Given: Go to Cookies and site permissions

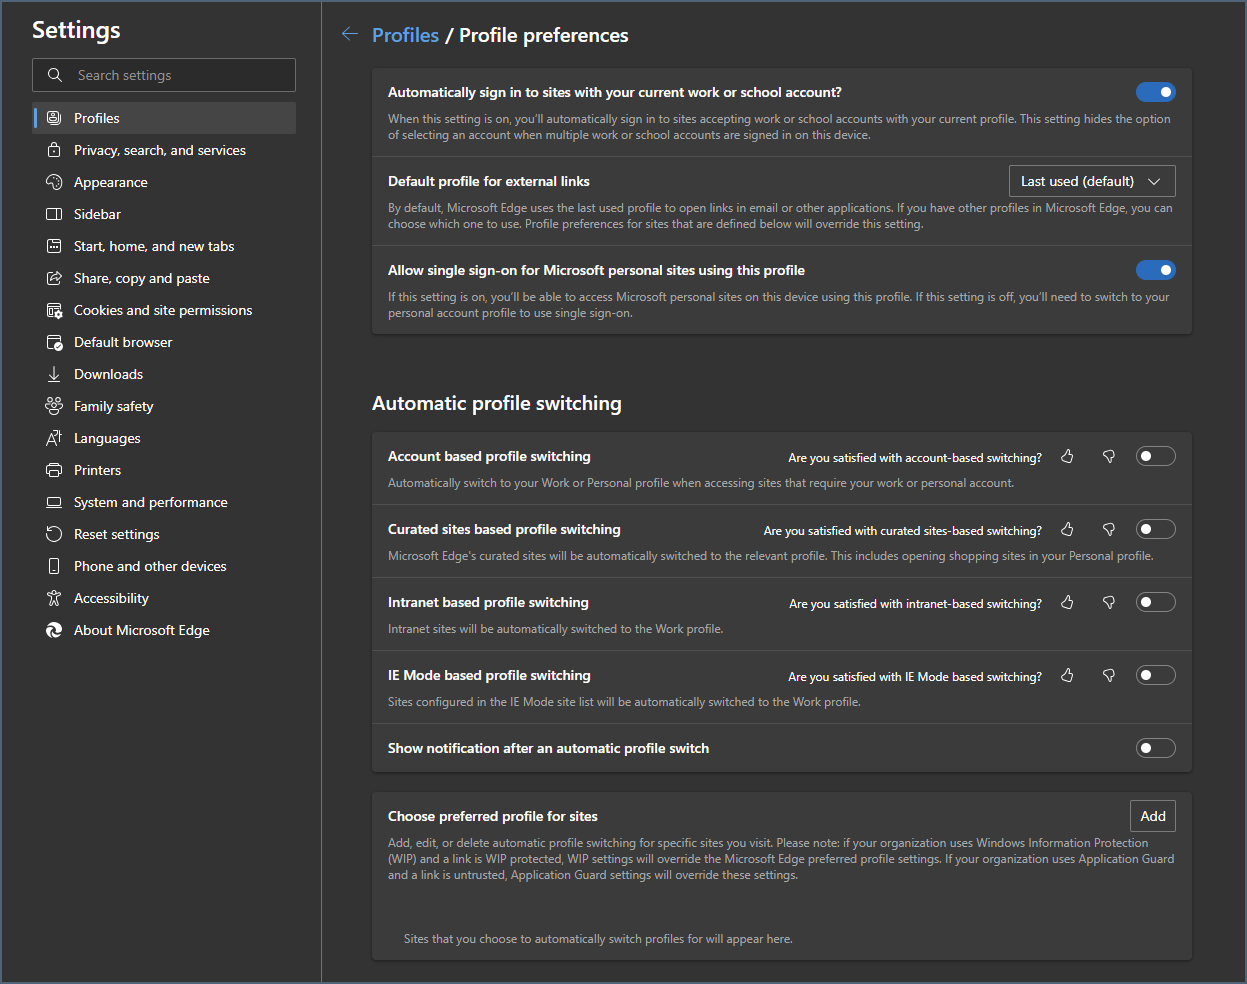Looking at the screenshot, I should 163,310.
